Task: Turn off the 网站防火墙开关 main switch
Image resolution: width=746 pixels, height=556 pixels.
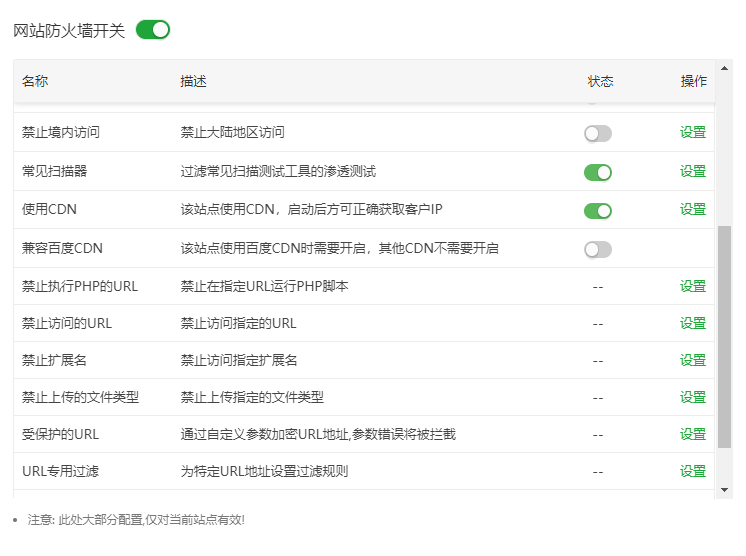Action: tap(153, 30)
